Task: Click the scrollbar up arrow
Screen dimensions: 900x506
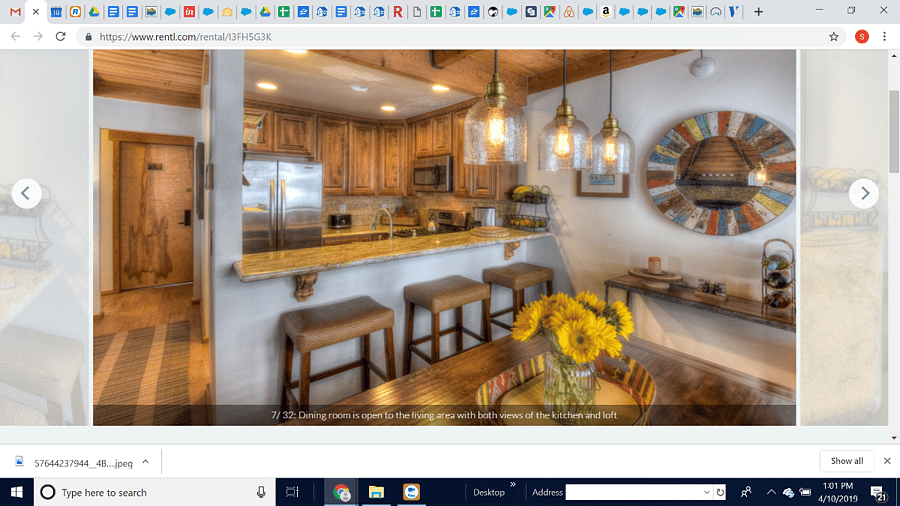Action: (894, 56)
